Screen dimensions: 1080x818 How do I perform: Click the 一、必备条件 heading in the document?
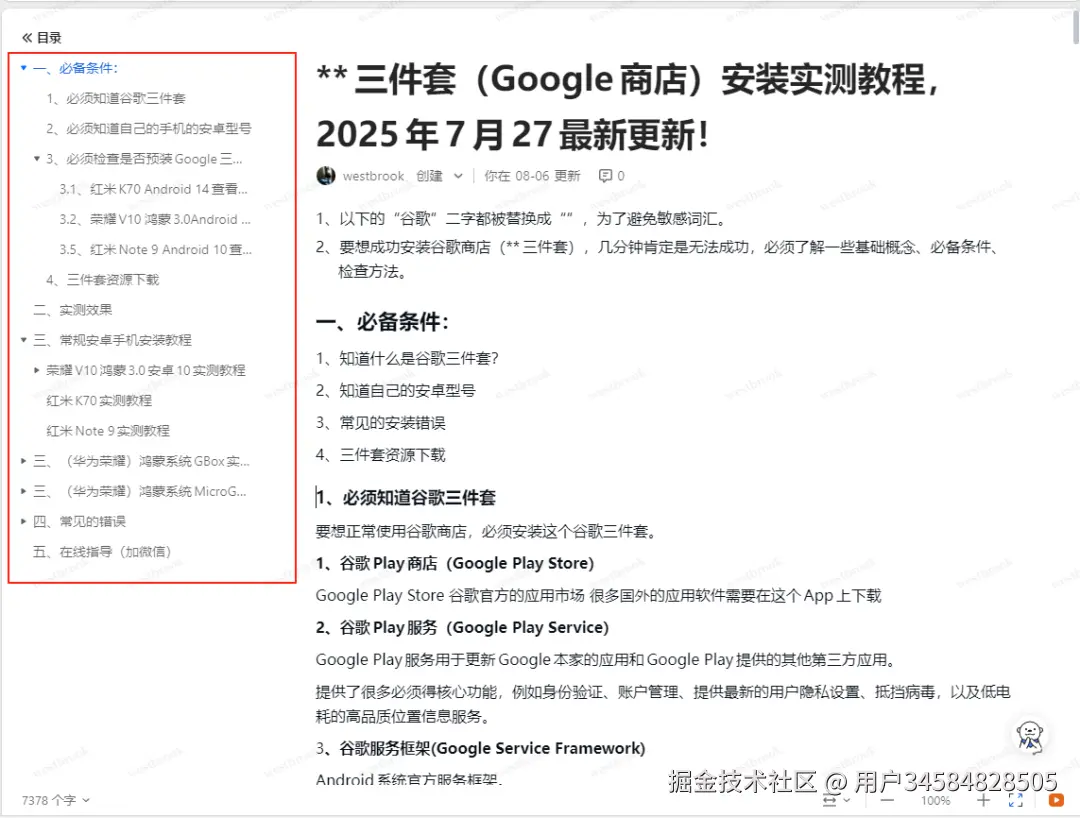tap(382, 322)
